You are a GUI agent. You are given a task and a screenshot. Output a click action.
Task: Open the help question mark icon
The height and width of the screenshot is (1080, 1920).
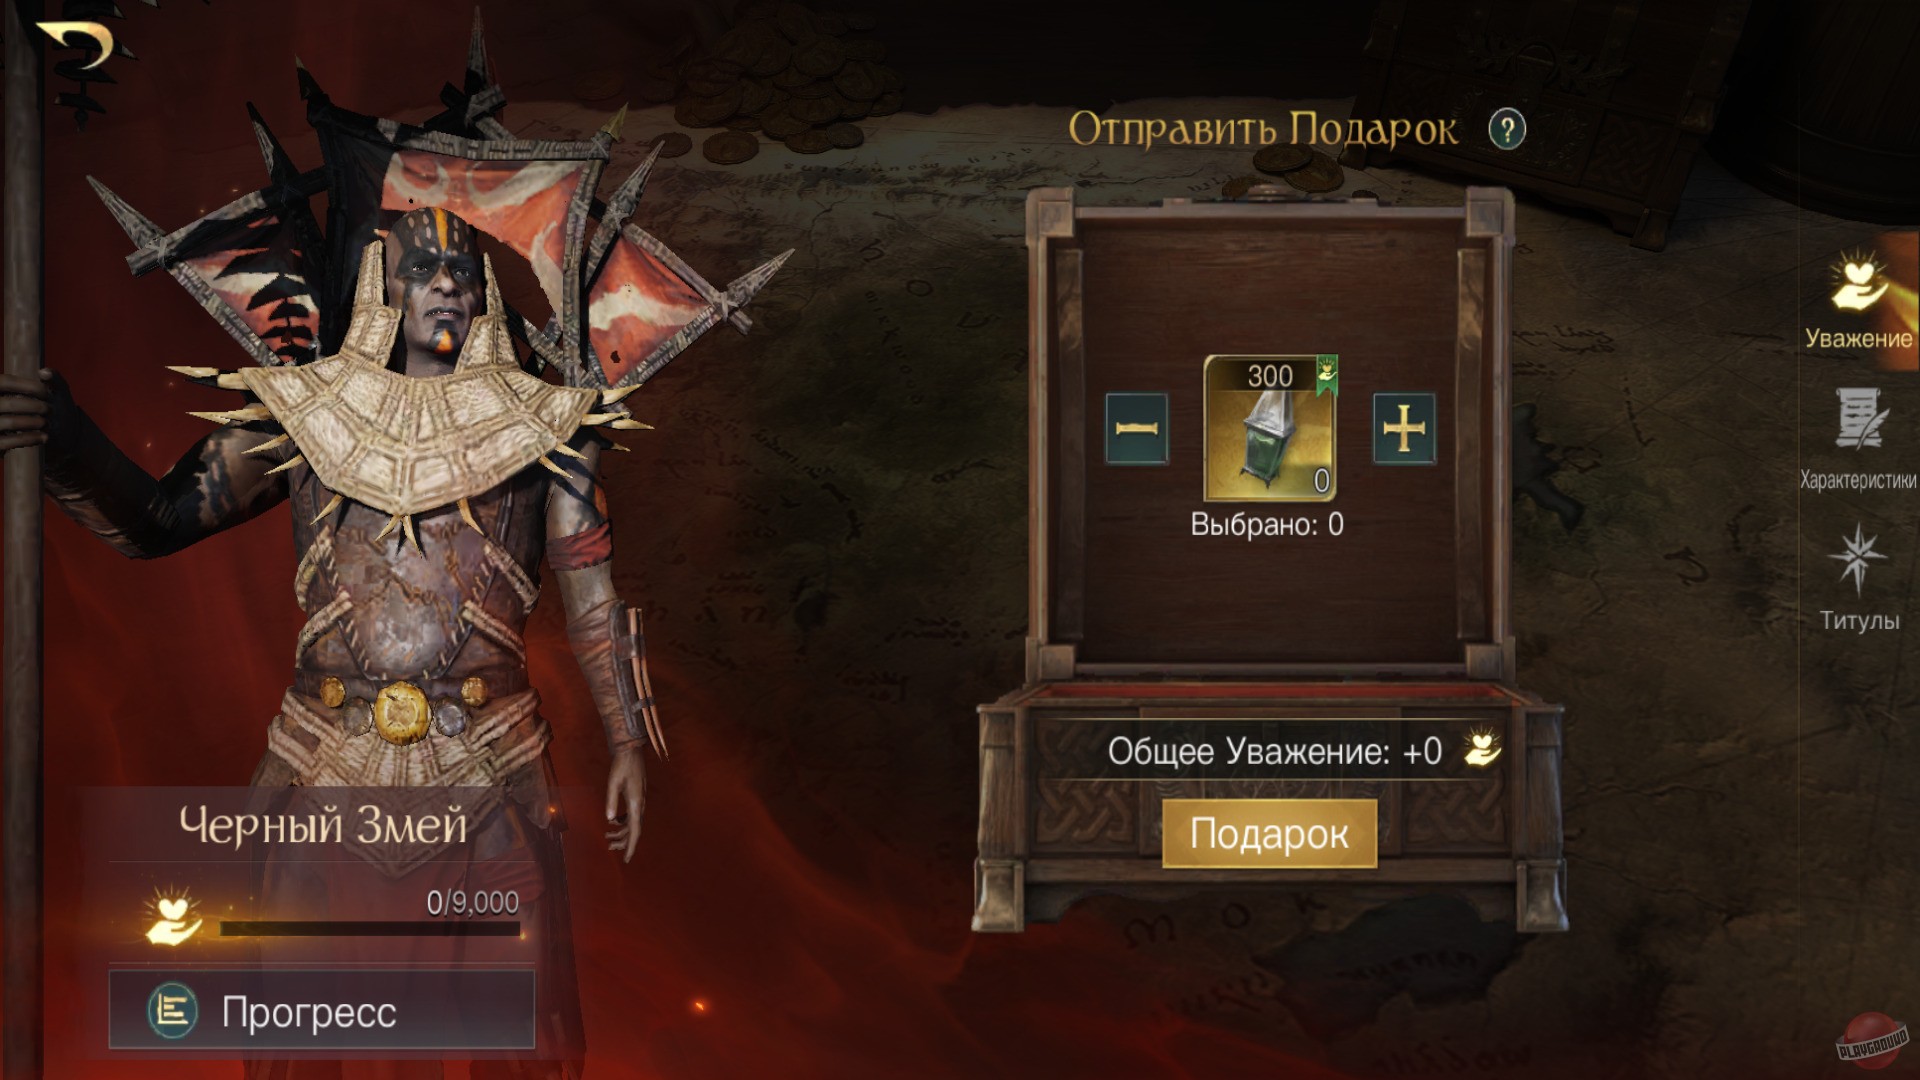pyautogui.click(x=1507, y=130)
